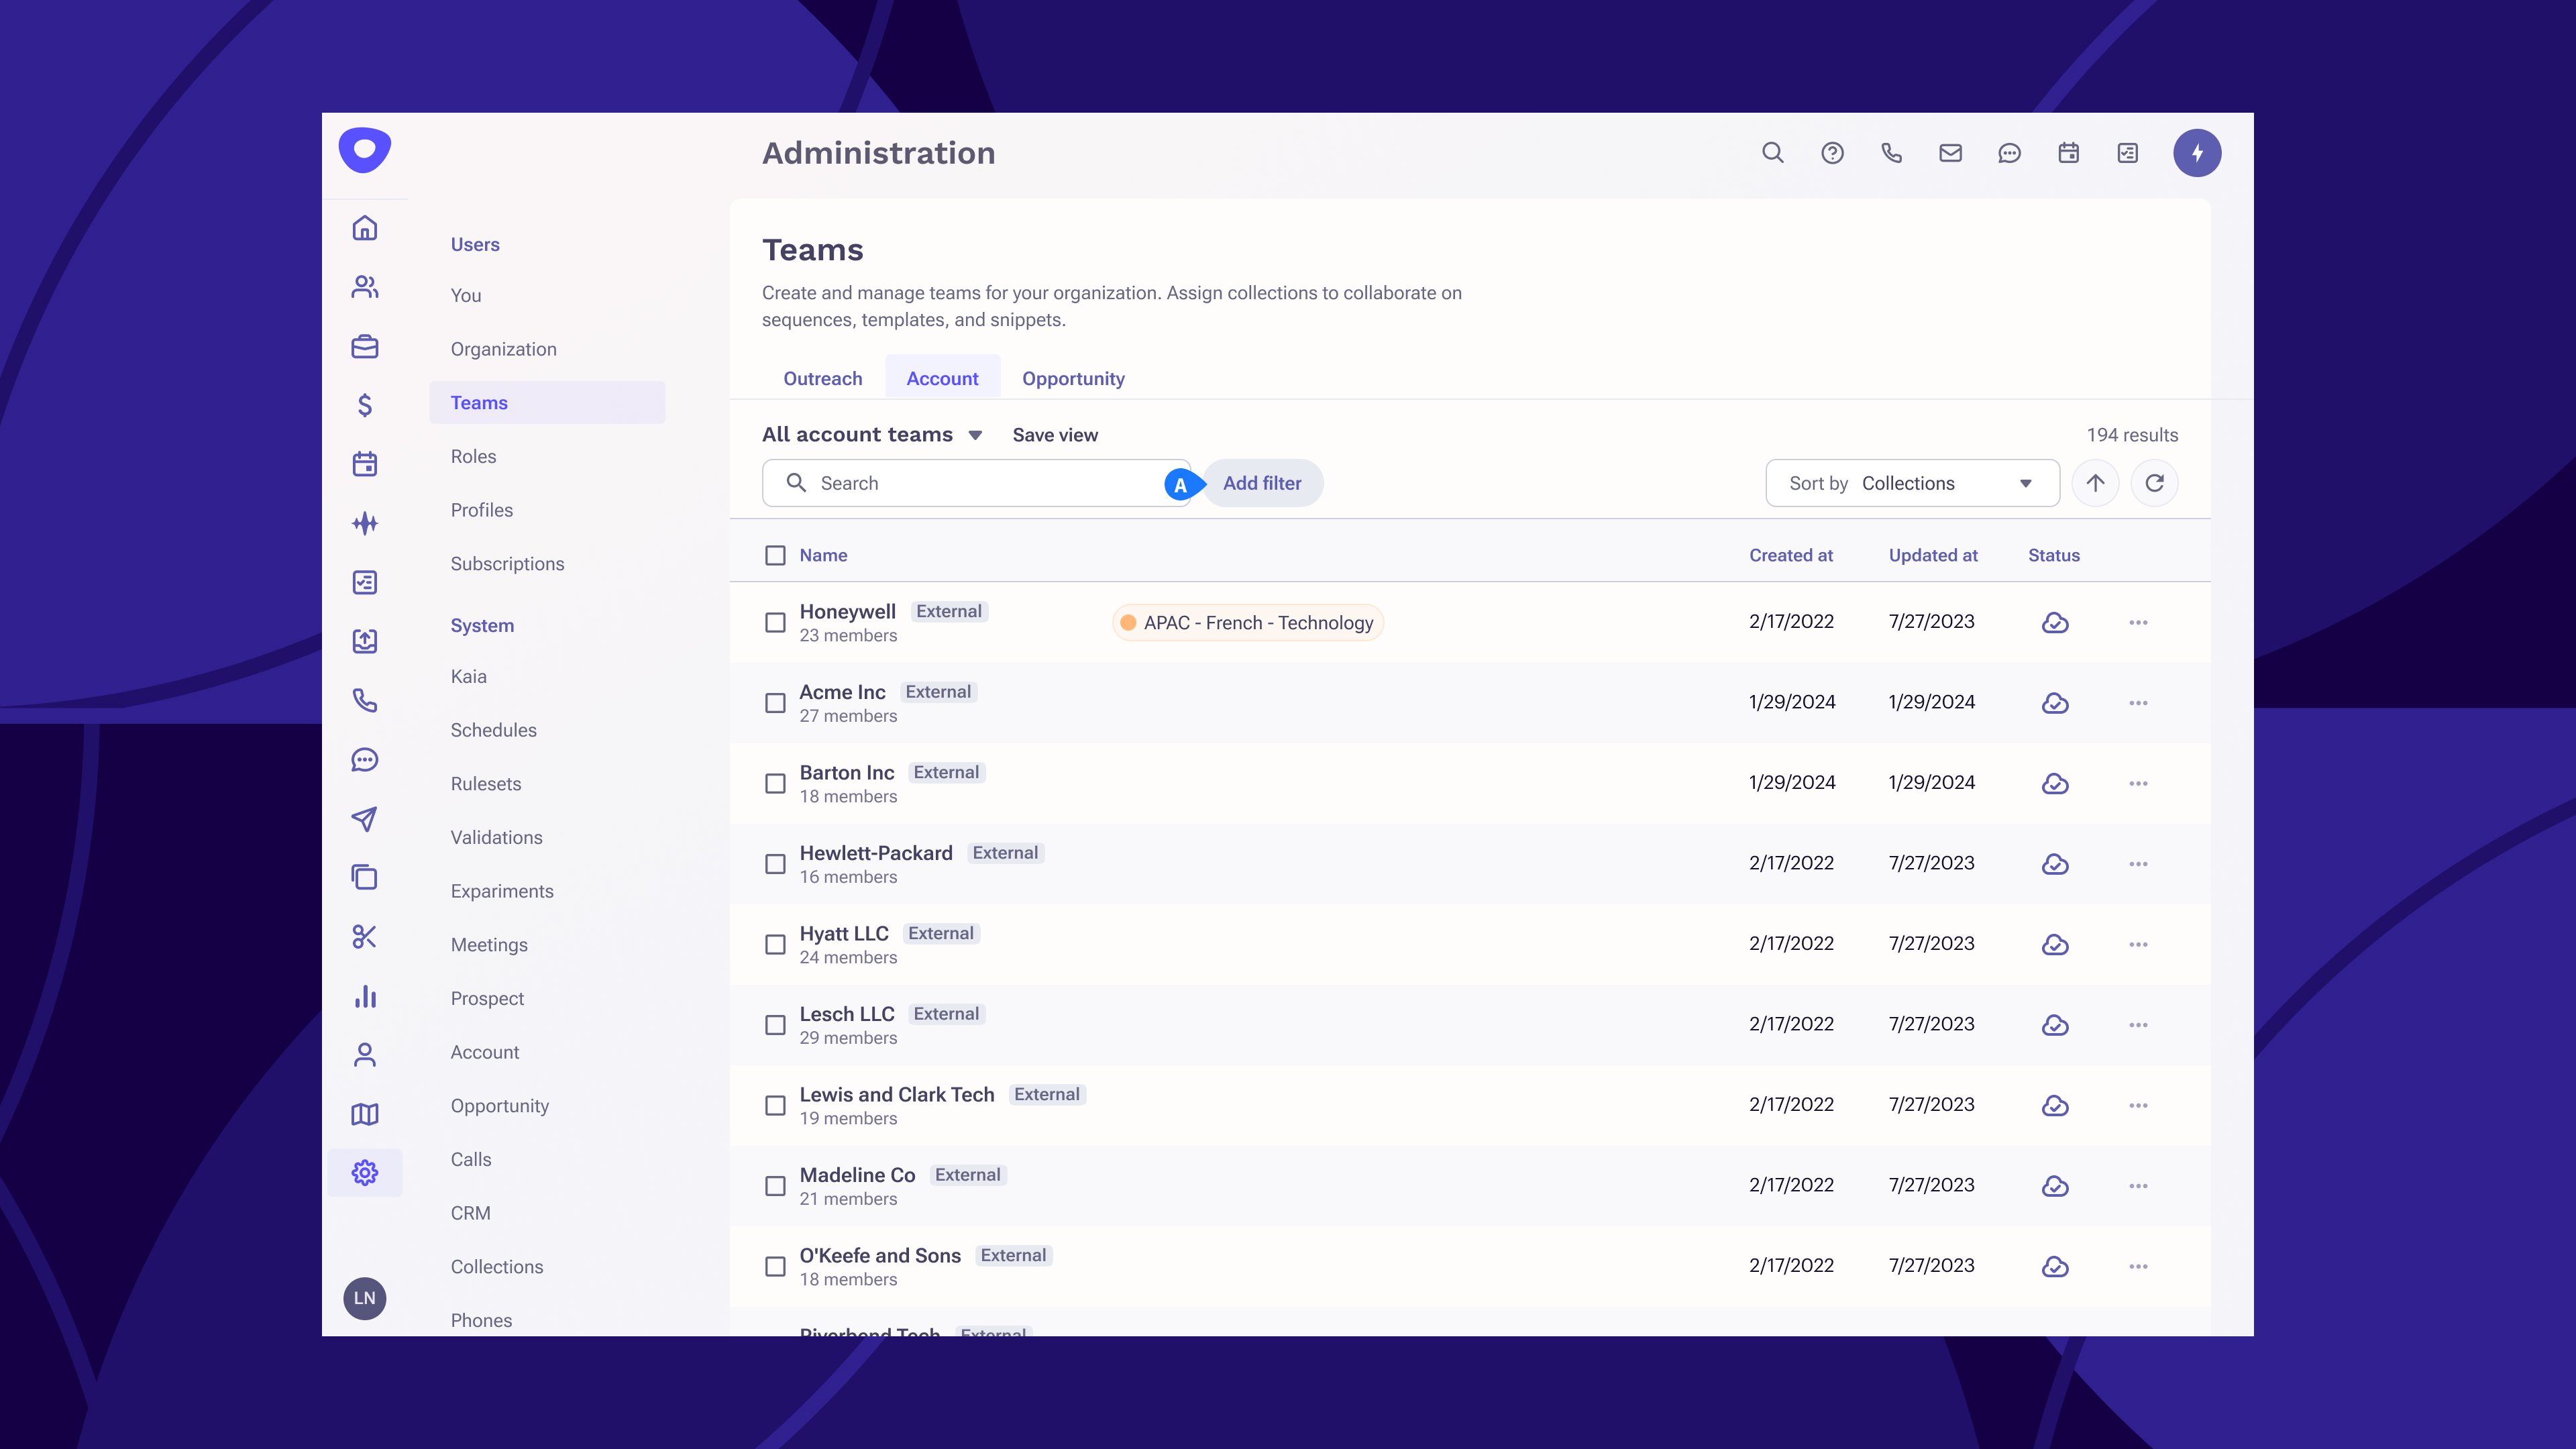Open the paper plane sequences icon

pos(365,819)
